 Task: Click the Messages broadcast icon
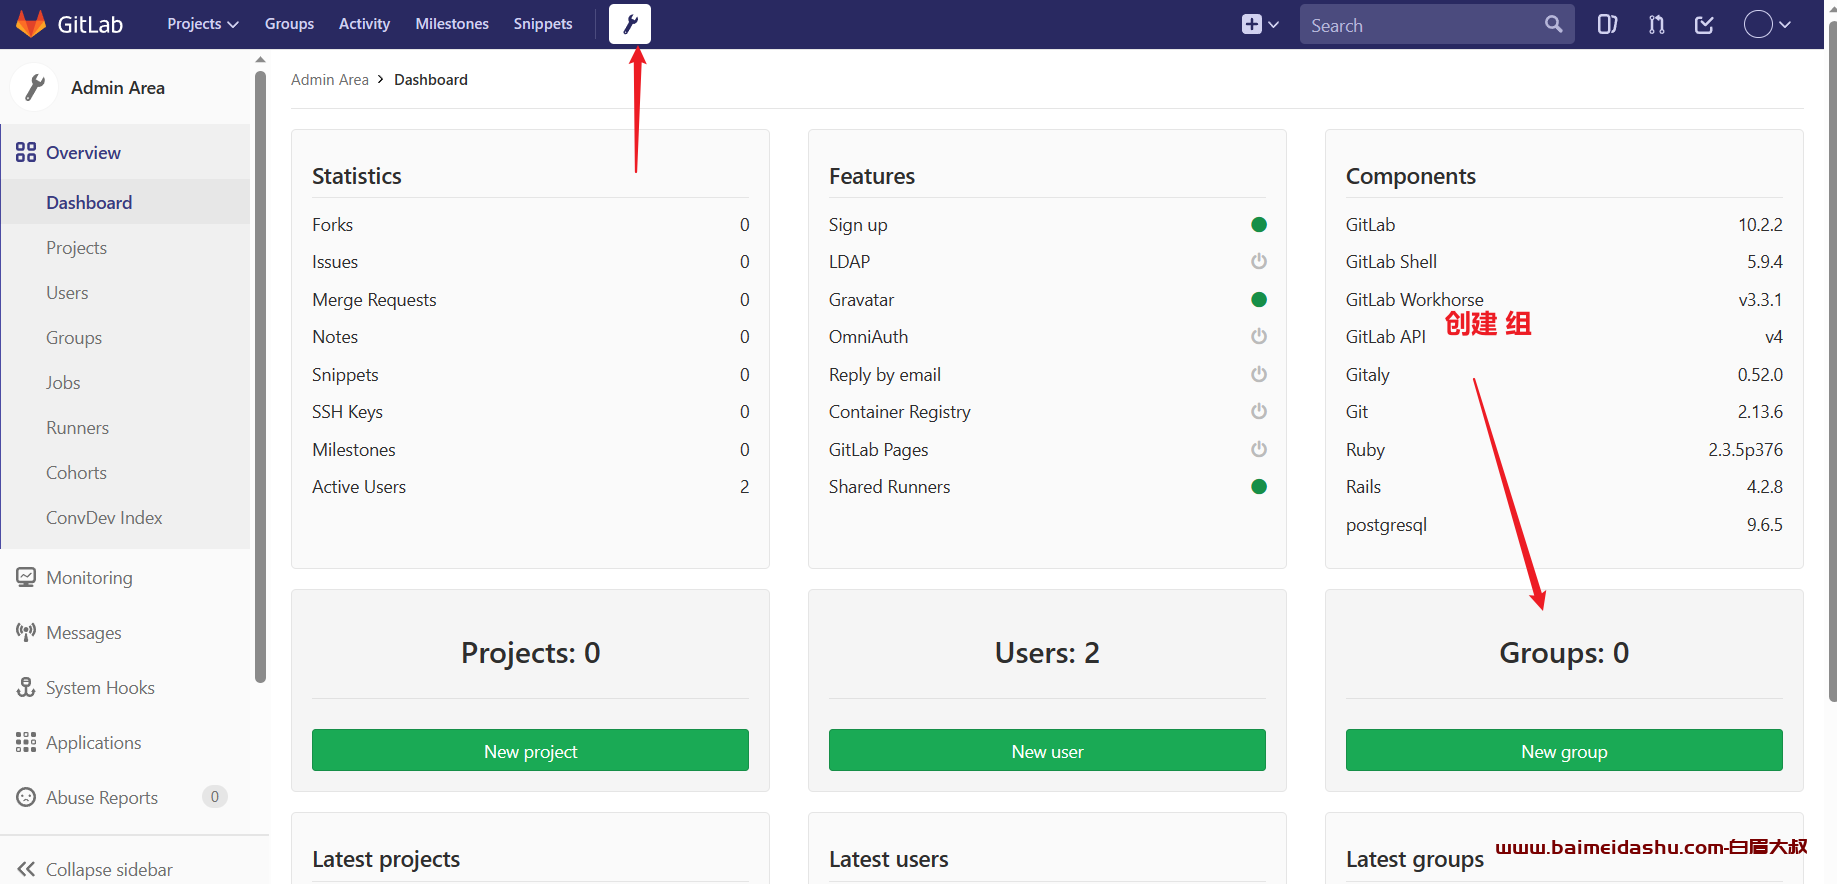tap(26, 632)
